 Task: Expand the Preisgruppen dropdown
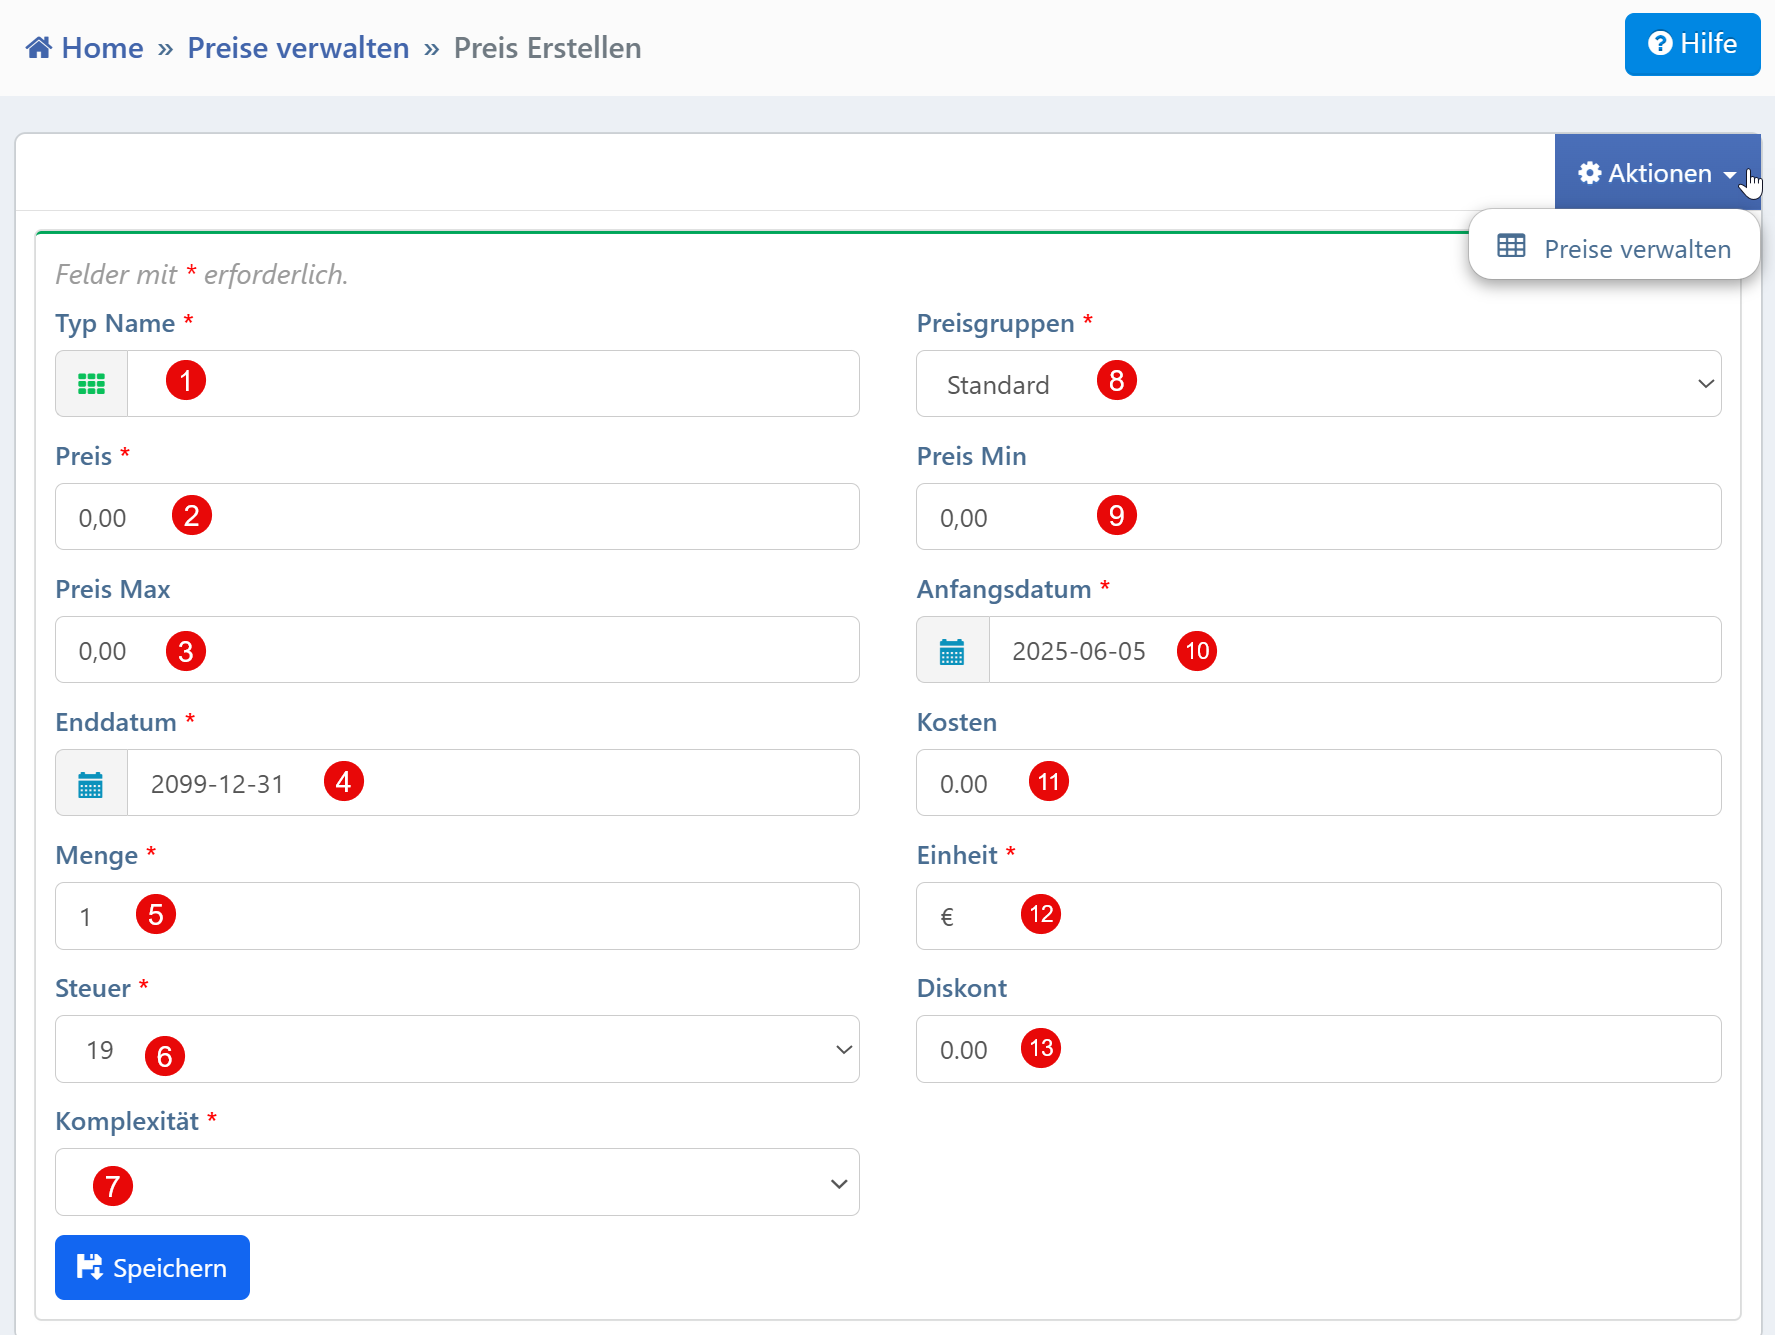[1318, 384]
